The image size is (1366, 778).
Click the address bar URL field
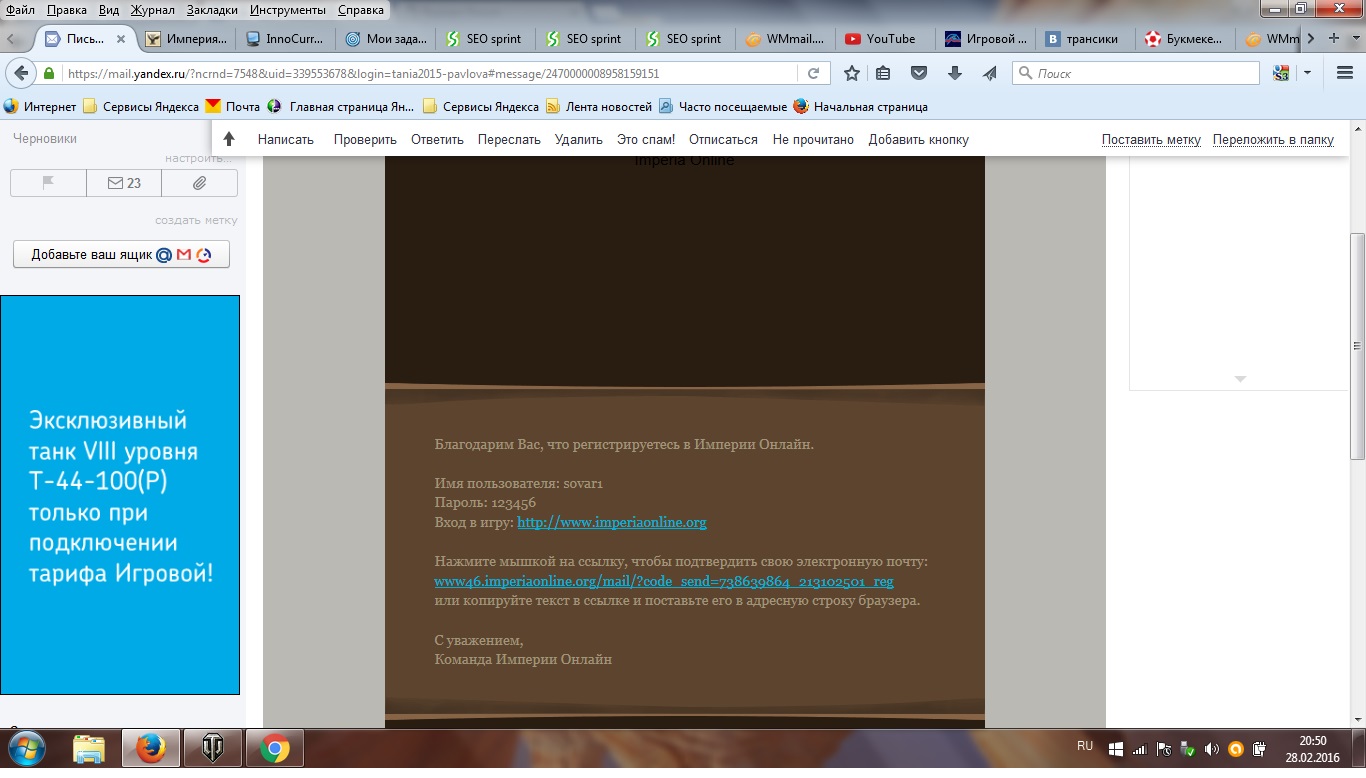click(430, 73)
